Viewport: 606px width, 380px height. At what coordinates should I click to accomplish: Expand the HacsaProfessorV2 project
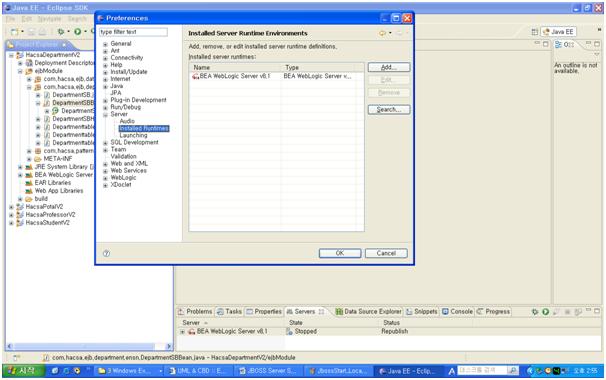click(11, 215)
